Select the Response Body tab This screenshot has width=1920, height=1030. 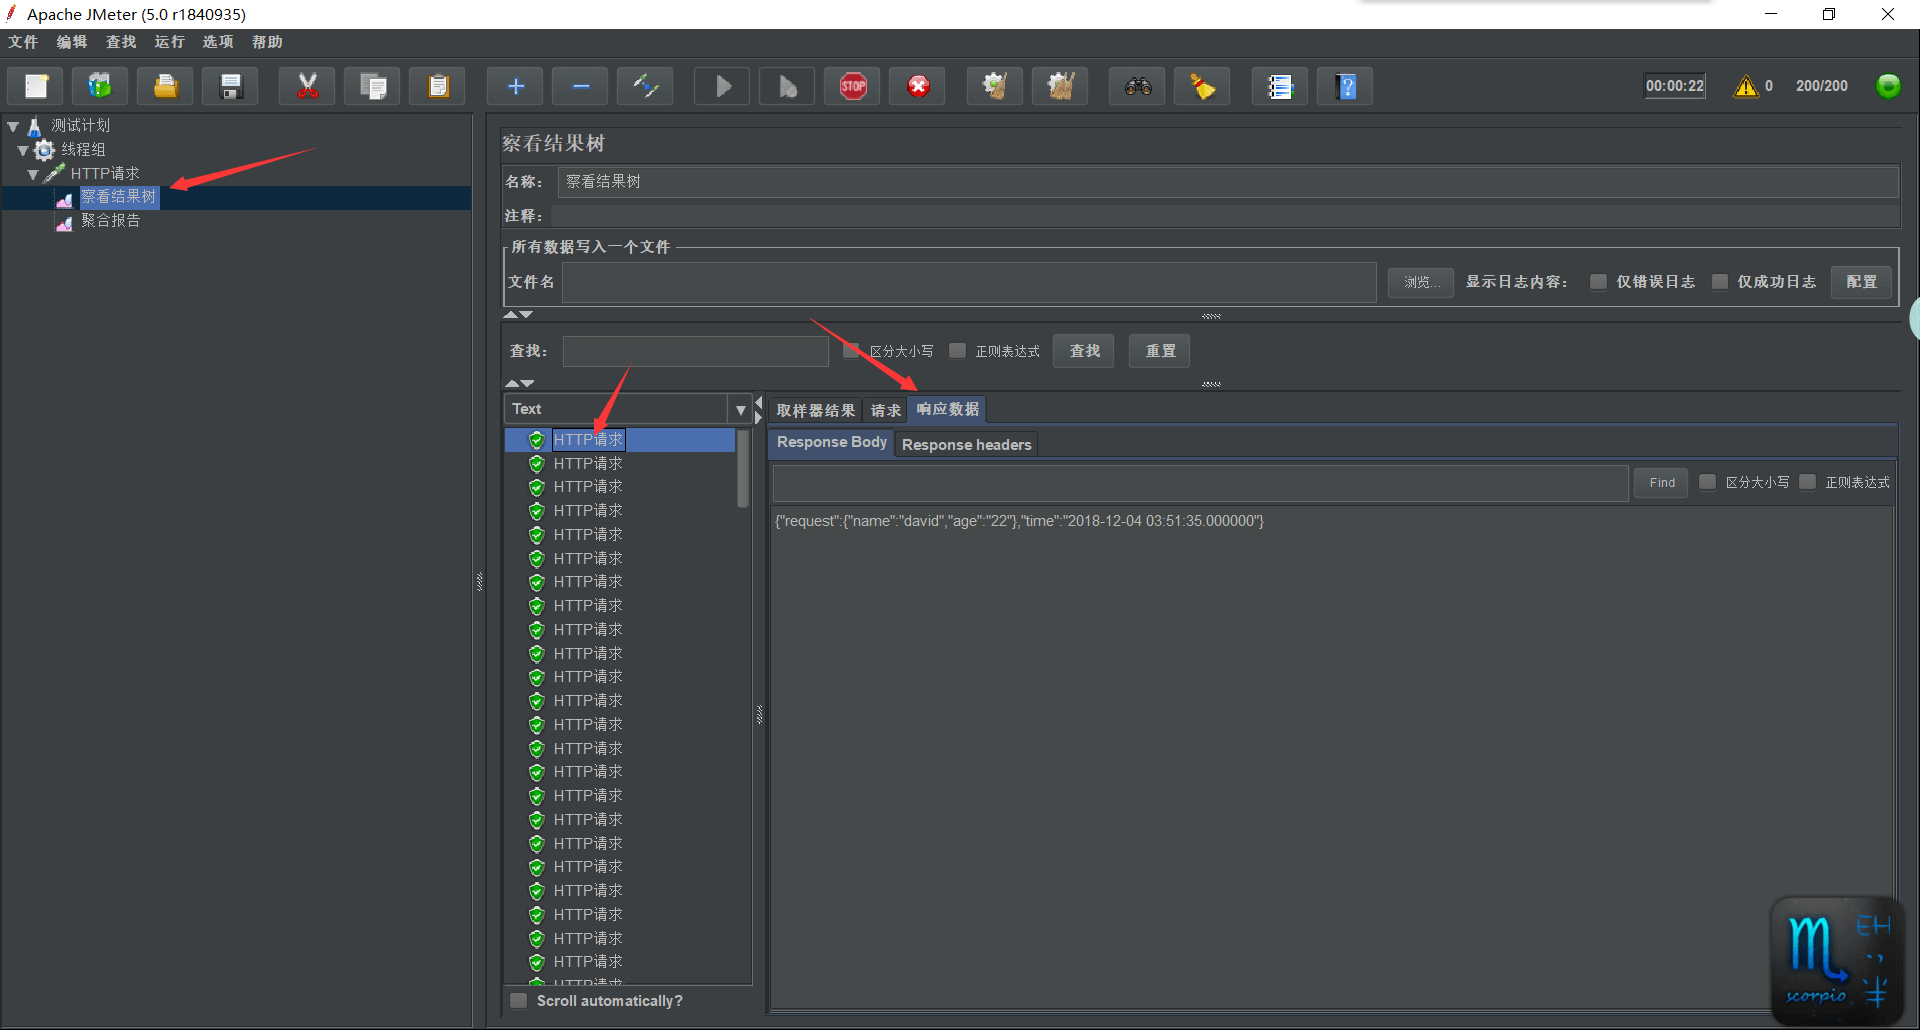click(x=831, y=442)
